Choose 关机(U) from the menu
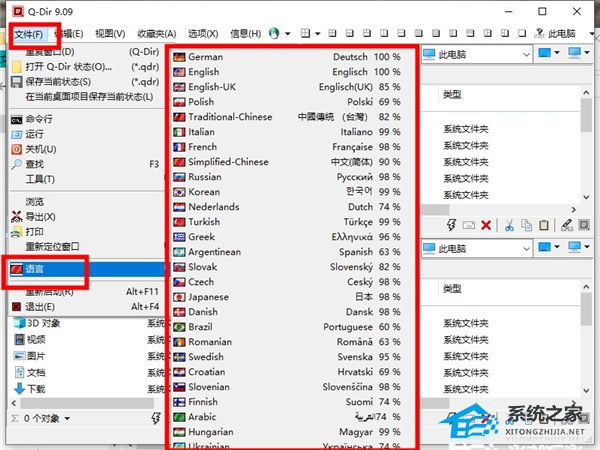Screen dimensions: 600x450 pyautogui.click(x=86, y=149)
